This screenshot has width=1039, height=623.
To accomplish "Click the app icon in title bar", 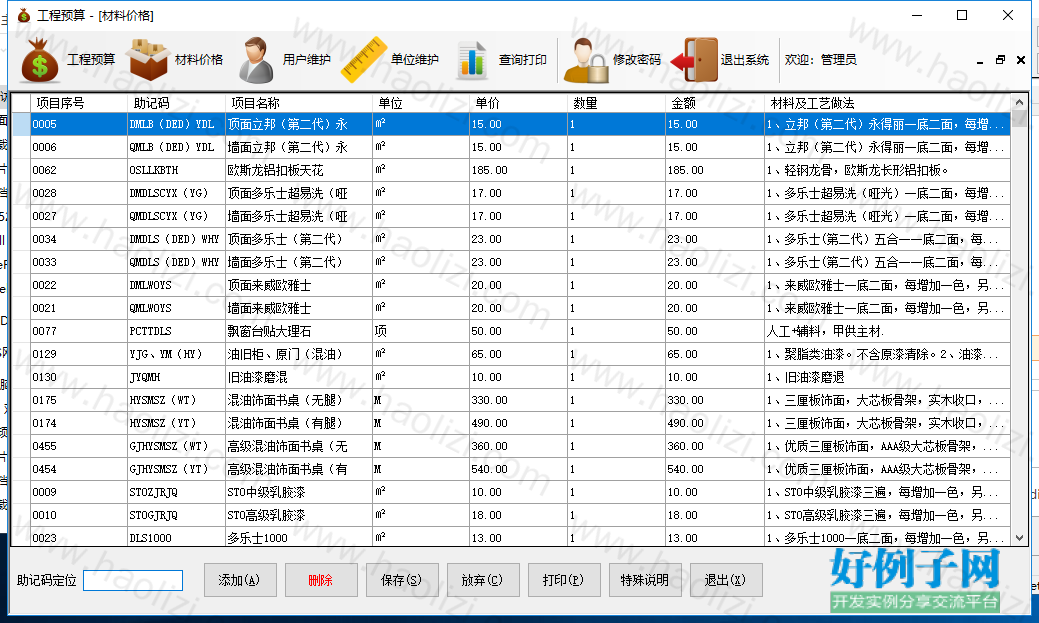I will click(x=24, y=15).
